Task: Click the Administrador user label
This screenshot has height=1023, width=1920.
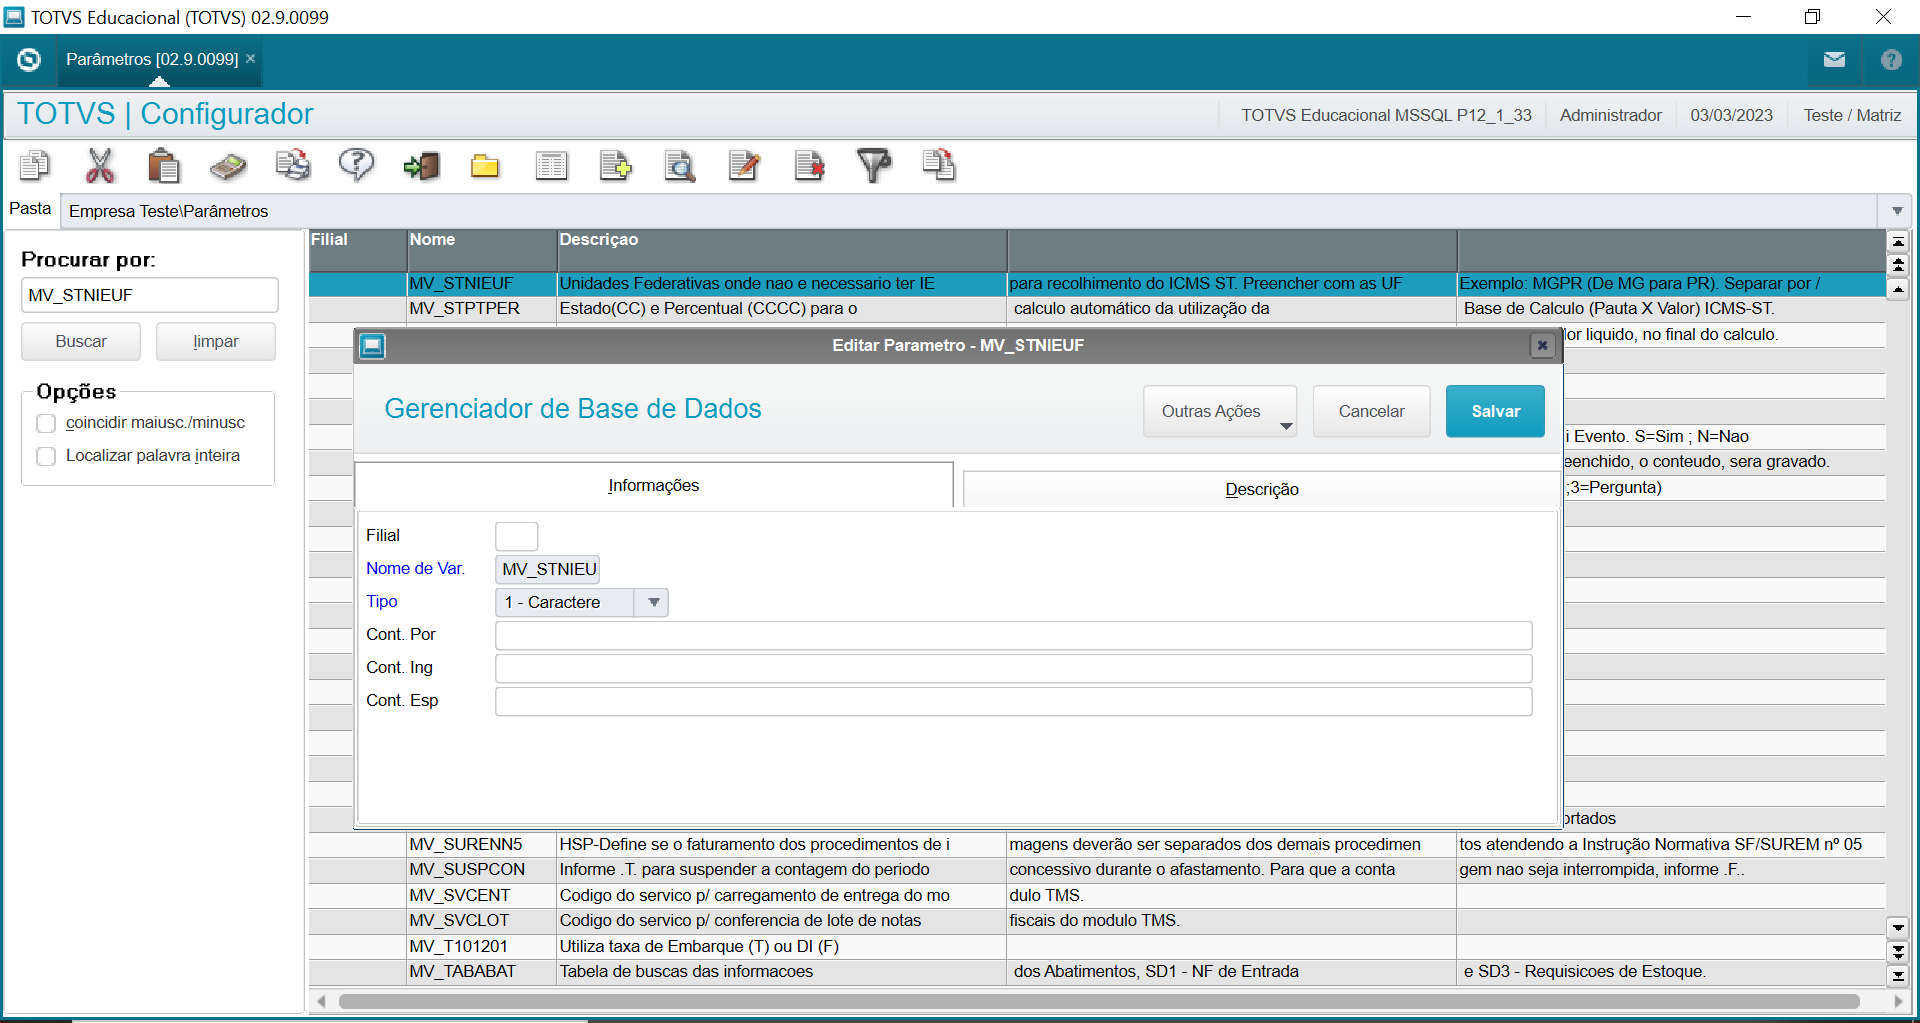Action: pyautogui.click(x=1610, y=115)
